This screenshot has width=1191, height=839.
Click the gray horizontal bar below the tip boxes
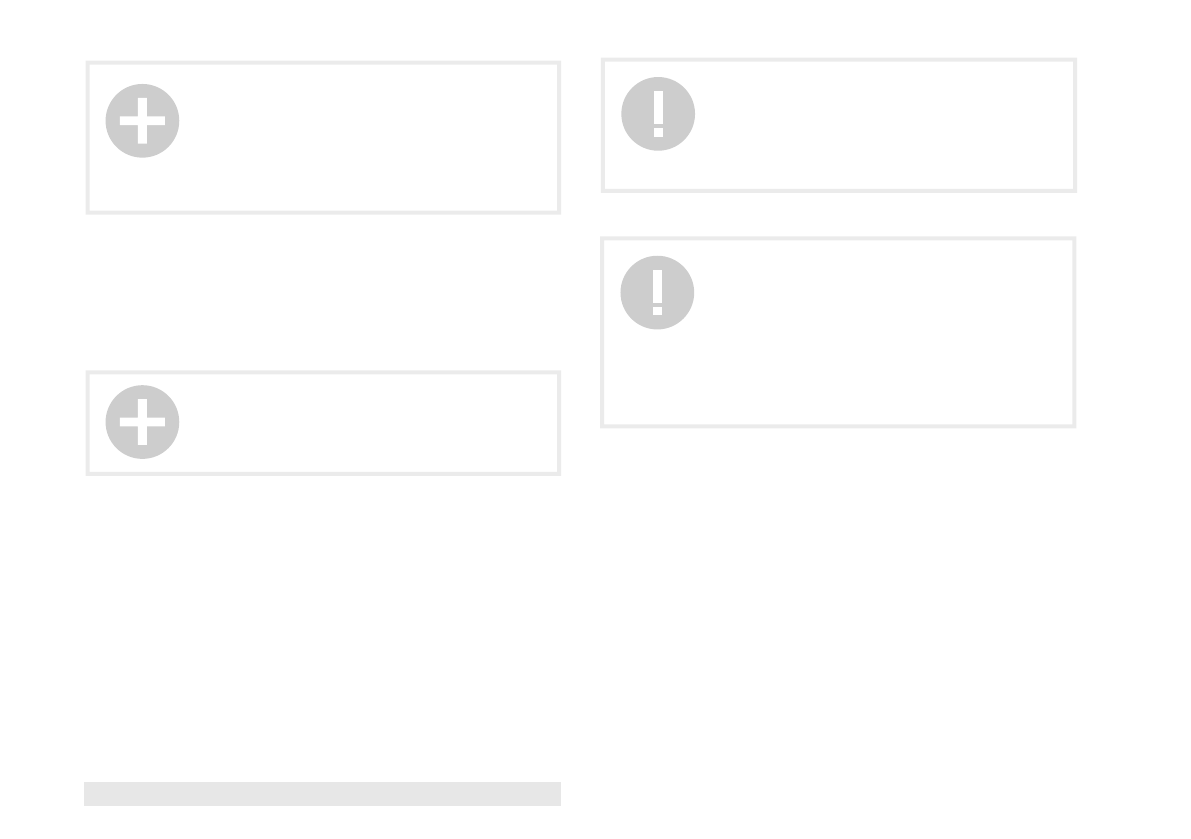pyautogui.click(x=322, y=794)
